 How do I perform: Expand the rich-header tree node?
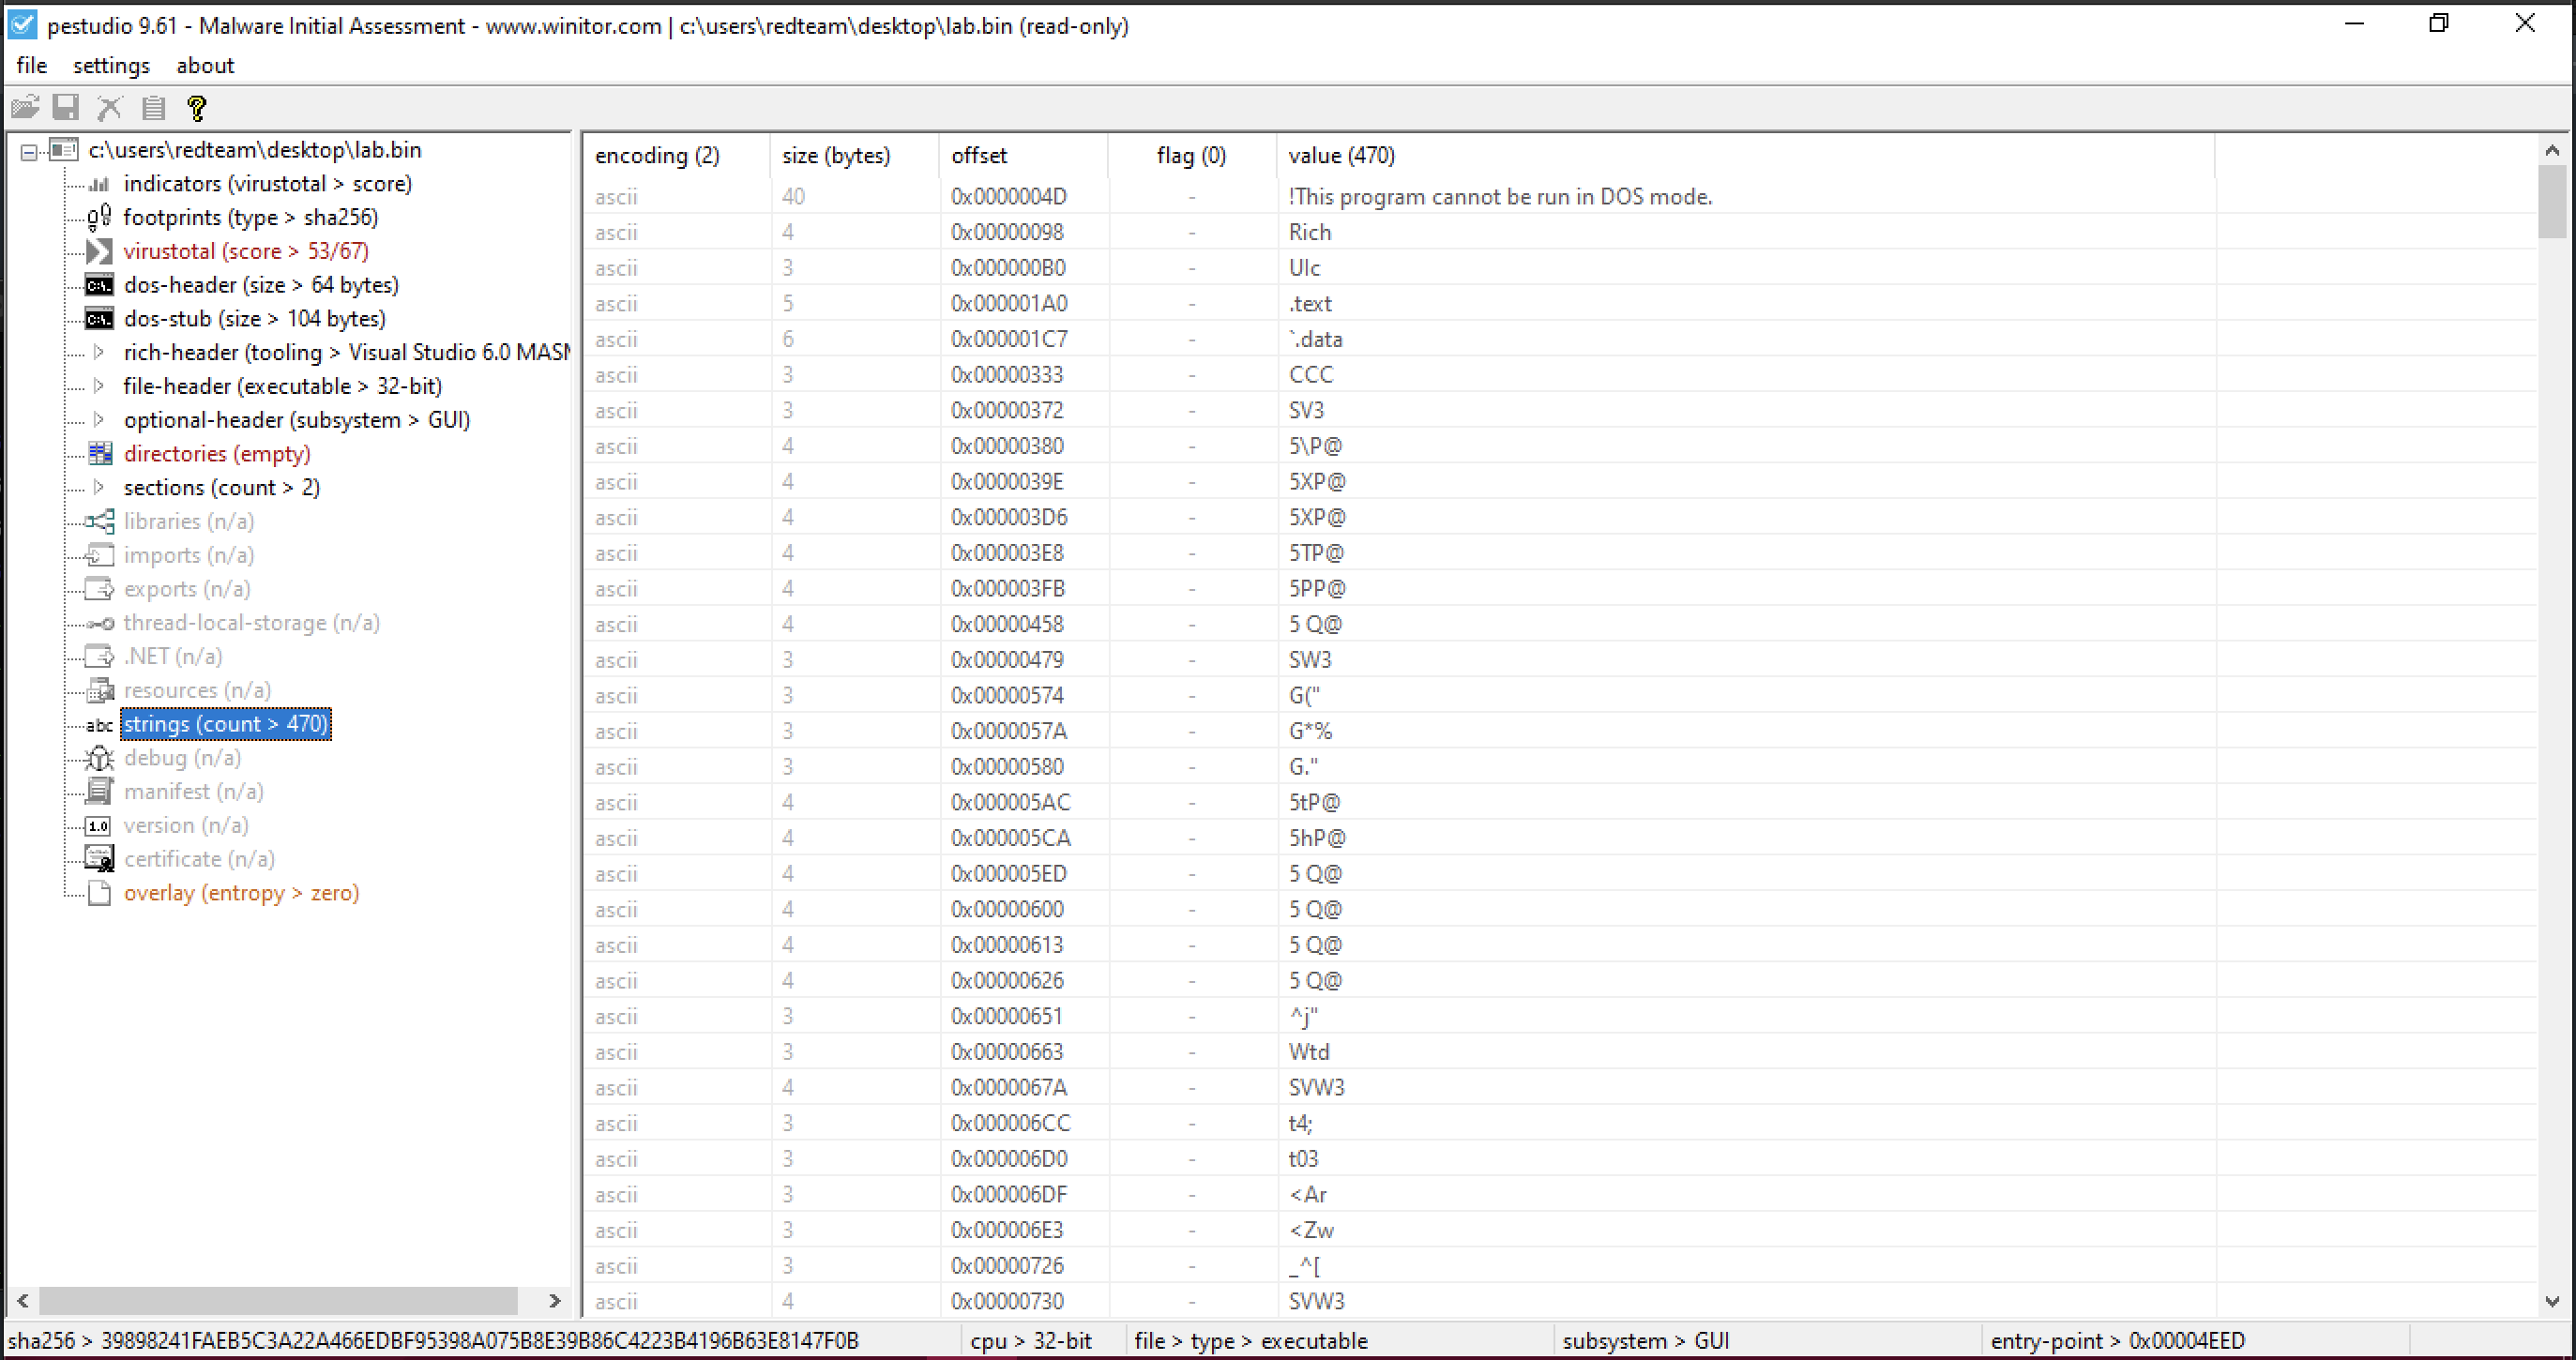pos(98,352)
